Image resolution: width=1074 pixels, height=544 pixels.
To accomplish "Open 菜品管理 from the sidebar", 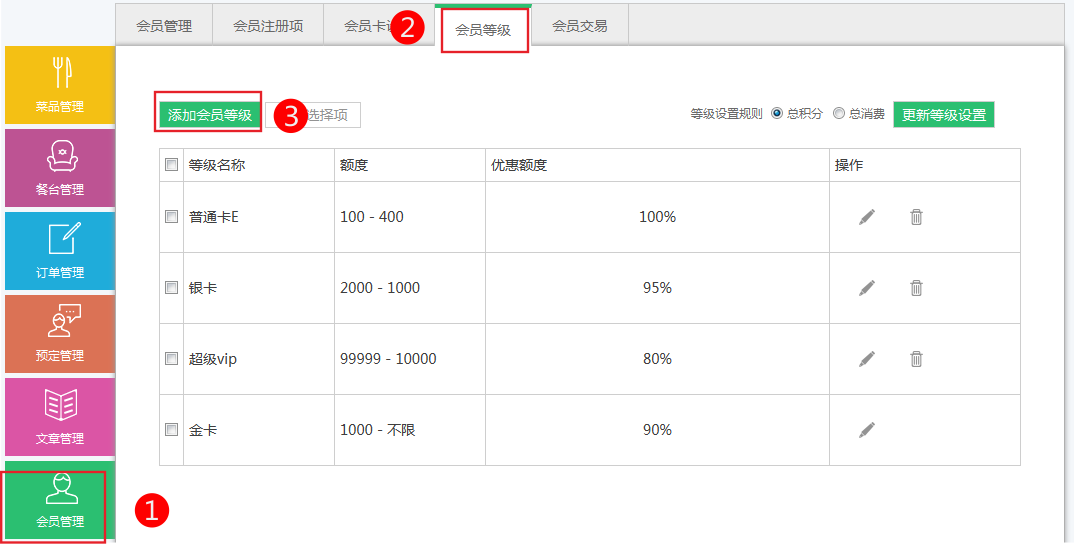I will pyautogui.click(x=59, y=85).
